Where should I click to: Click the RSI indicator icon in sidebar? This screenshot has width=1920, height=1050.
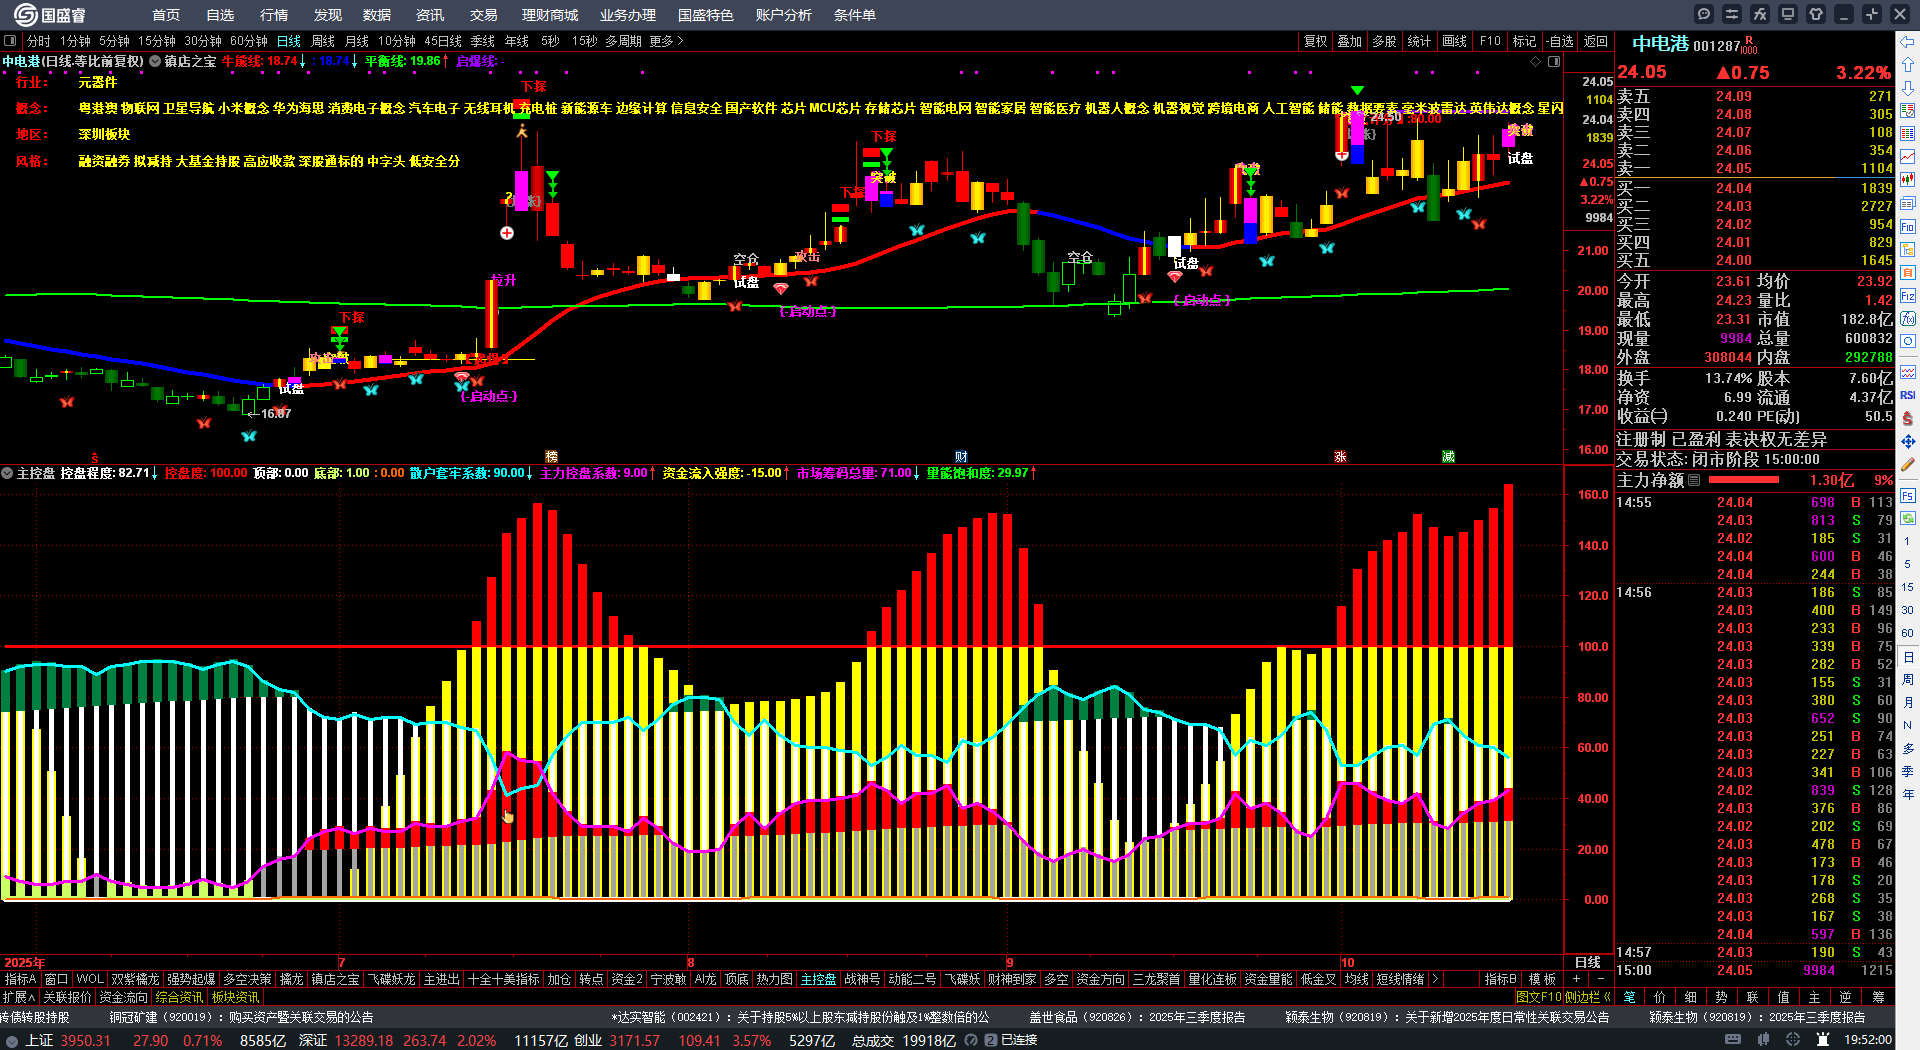pyautogui.click(x=1908, y=395)
